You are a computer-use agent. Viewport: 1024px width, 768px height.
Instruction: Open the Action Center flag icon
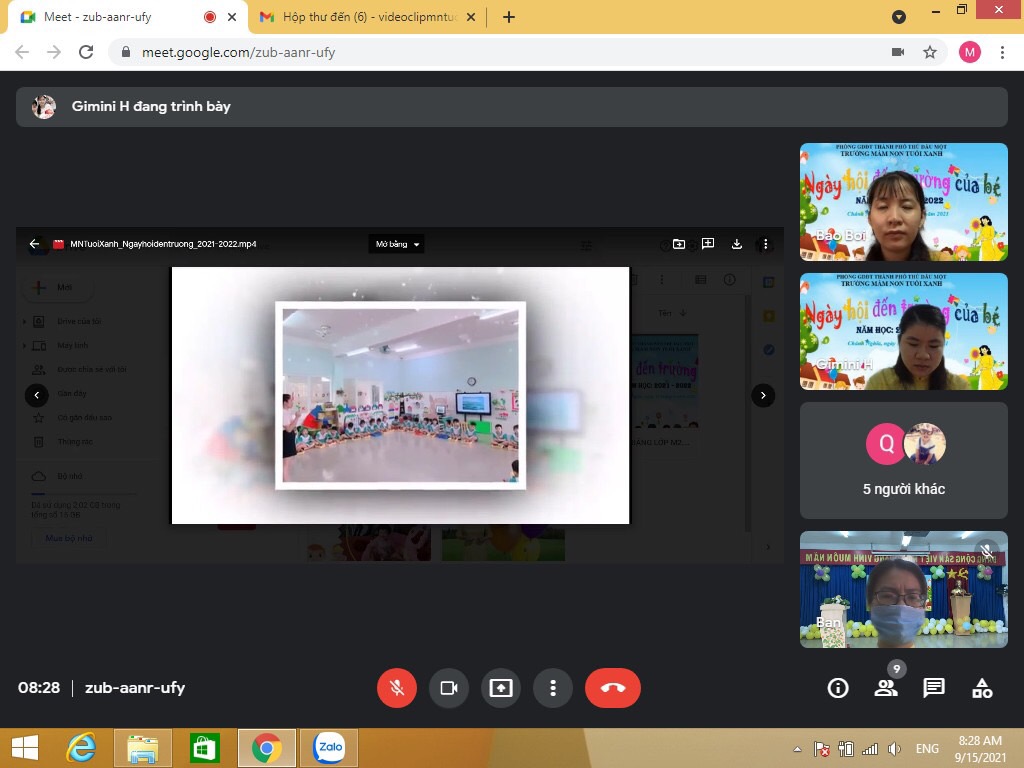point(822,749)
